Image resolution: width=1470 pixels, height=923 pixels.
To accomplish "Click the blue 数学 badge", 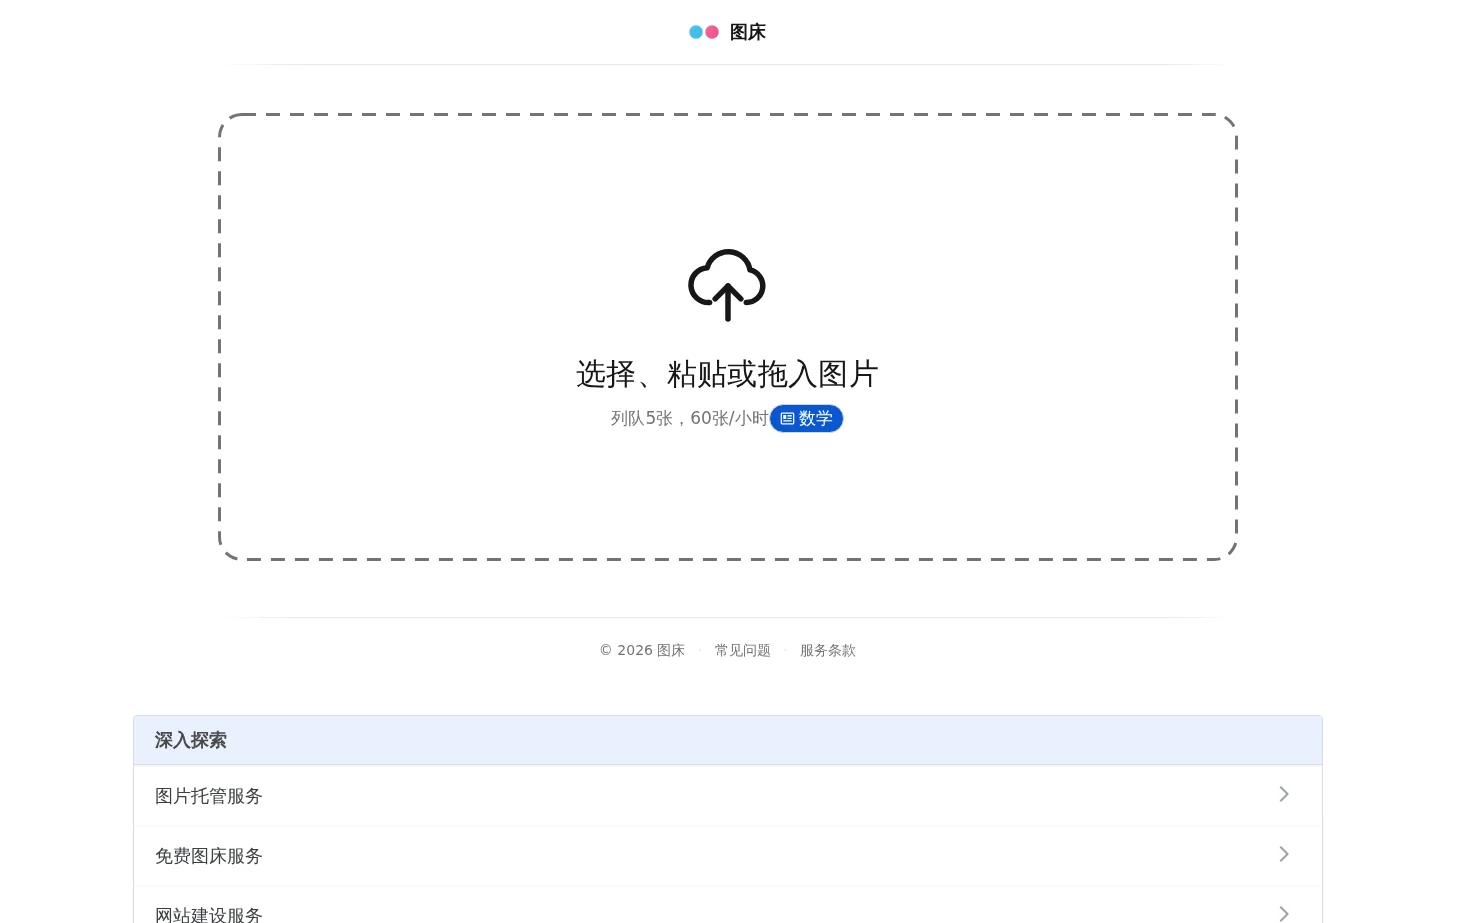I will pos(806,418).
